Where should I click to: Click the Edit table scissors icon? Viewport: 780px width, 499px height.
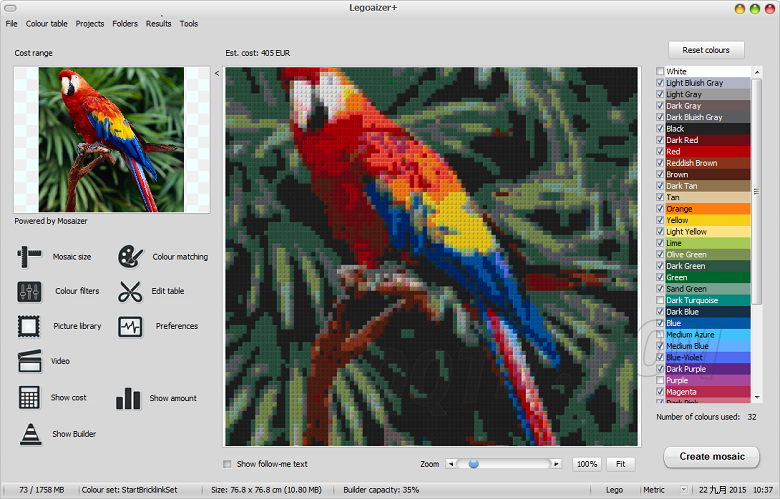tap(130, 291)
